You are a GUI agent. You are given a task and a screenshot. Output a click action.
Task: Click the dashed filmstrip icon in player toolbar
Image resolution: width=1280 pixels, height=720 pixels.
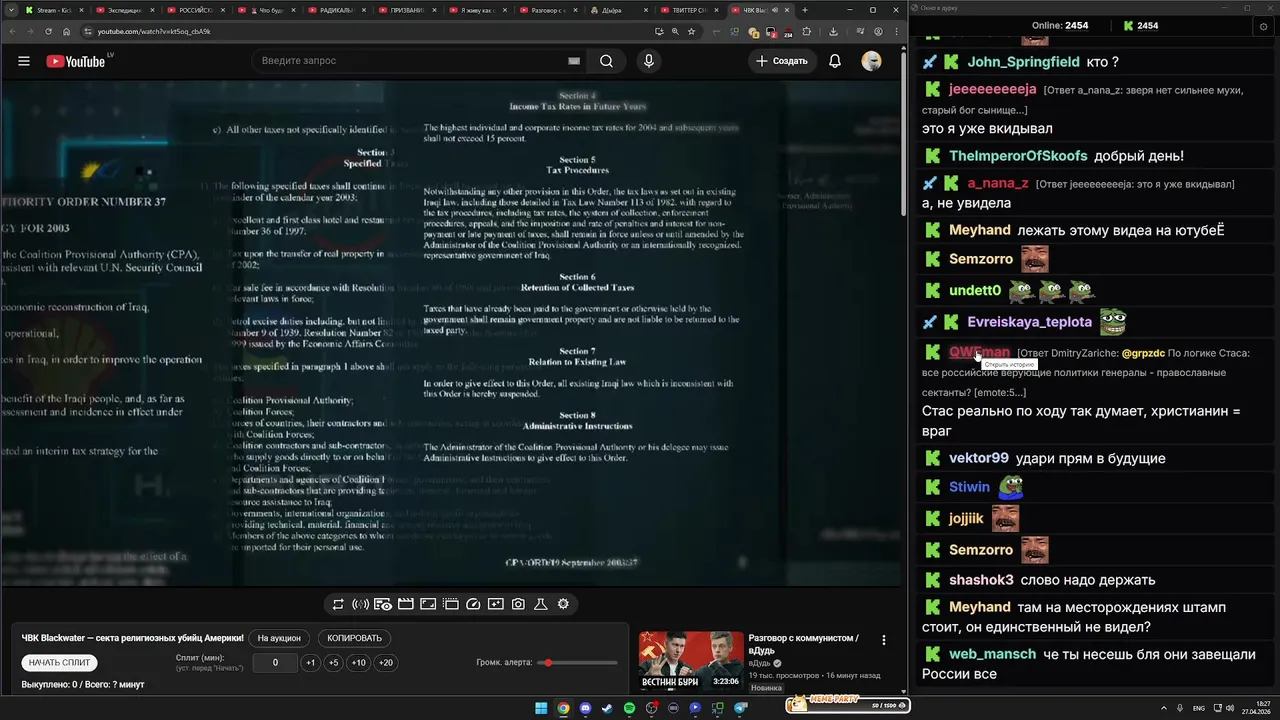tap(451, 604)
